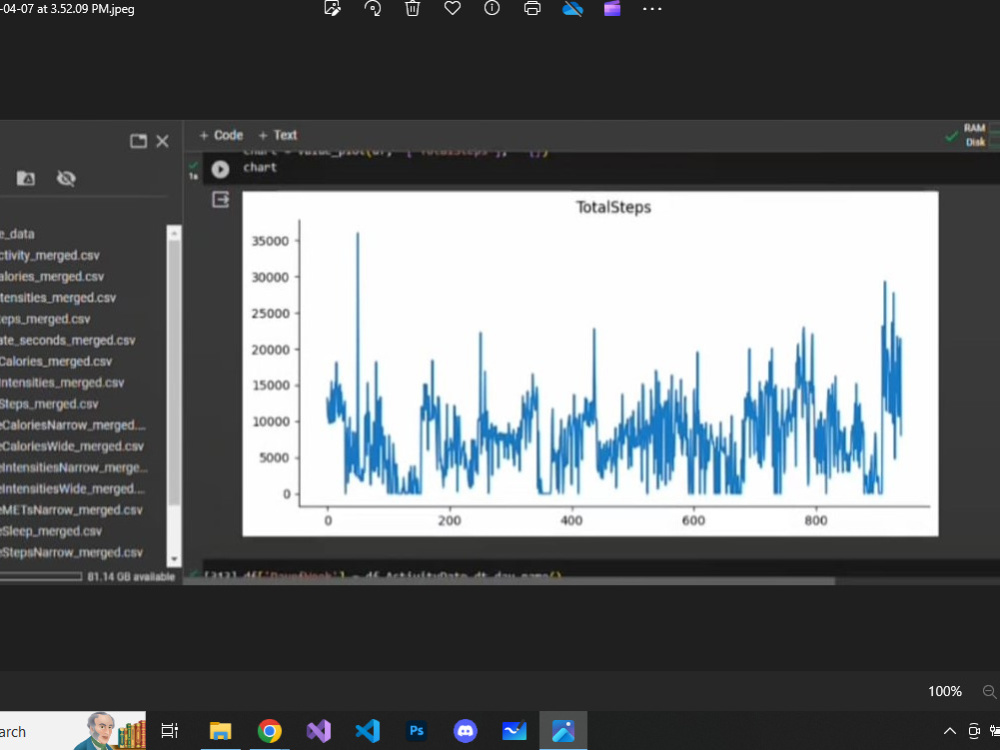Select the Intensities_merged.csv file
Viewport: 1000px width, 750px height.
tap(62, 383)
